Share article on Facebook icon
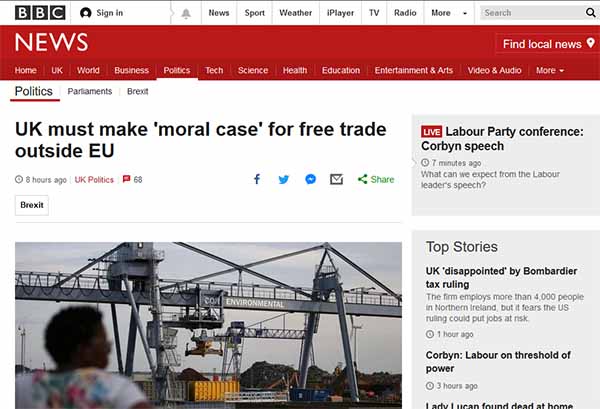 point(257,179)
